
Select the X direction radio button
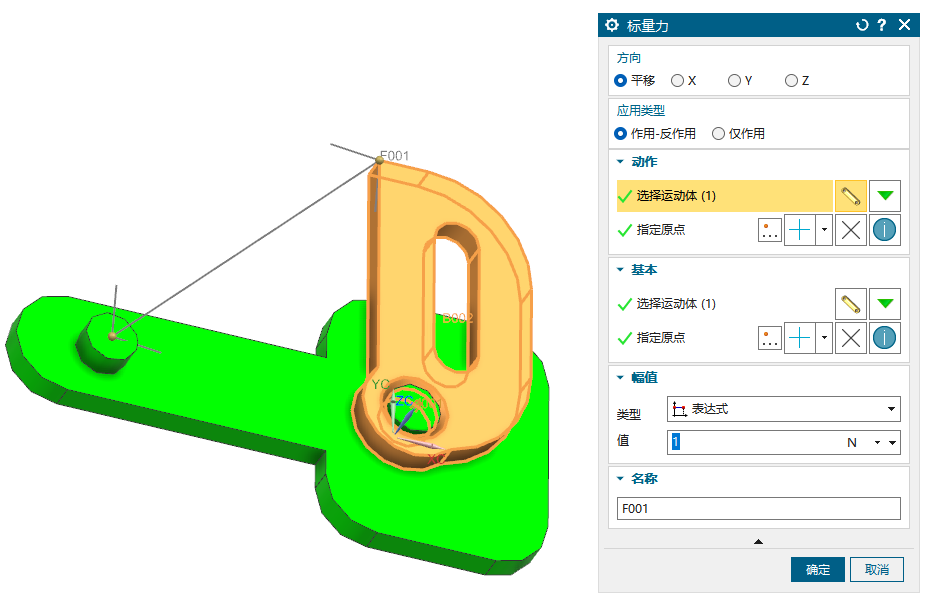(677, 80)
